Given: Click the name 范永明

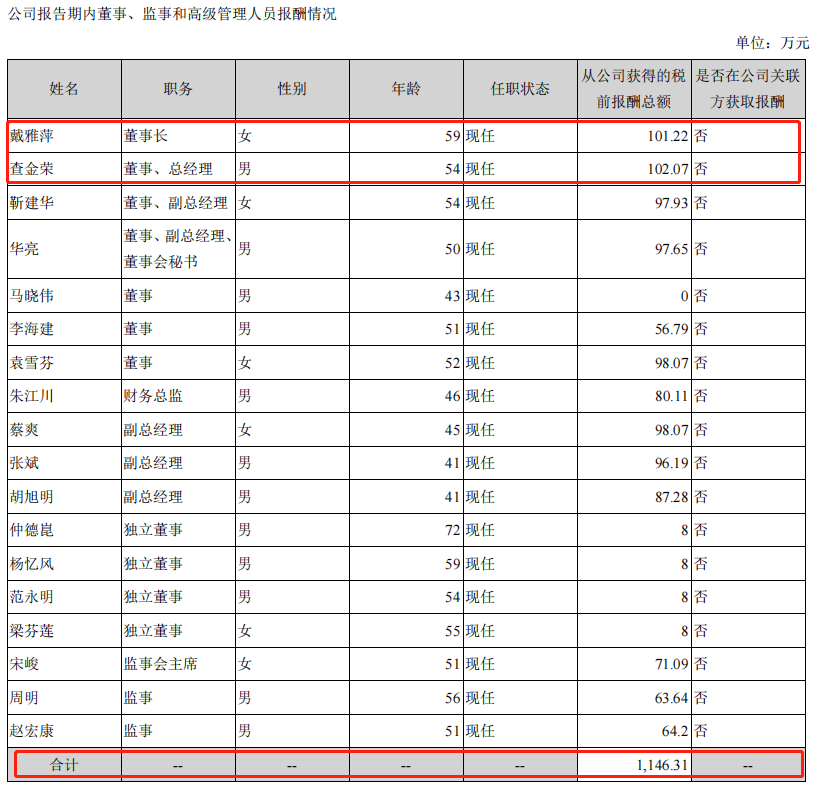Looking at the screenshot, I should point(31,597).
